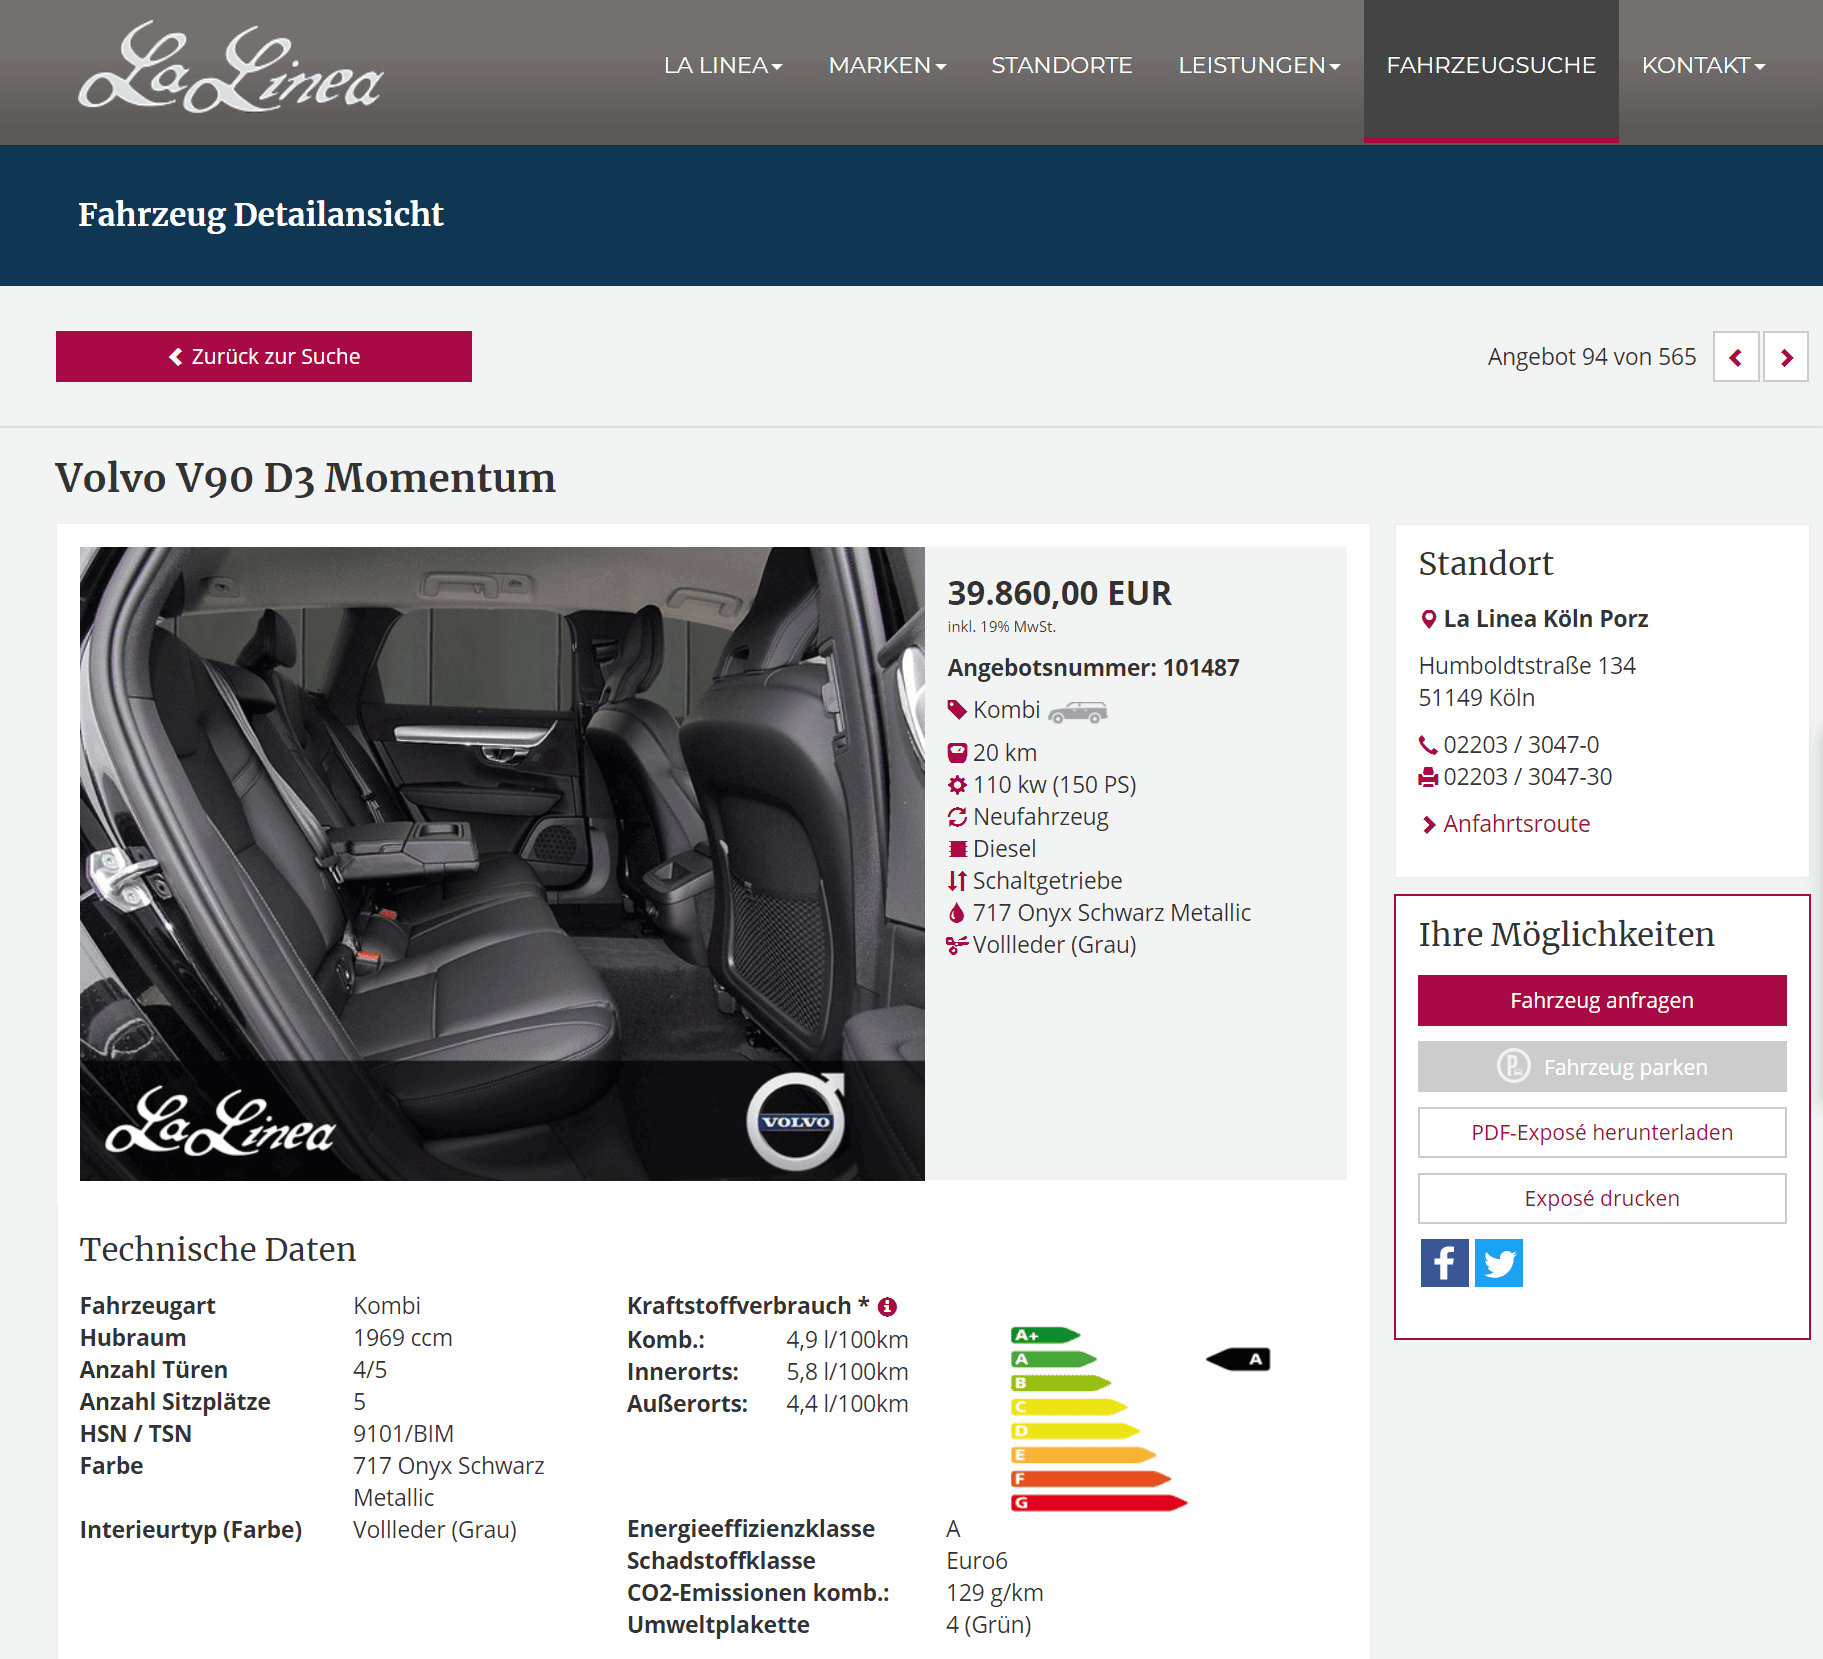Click the yellow D efficiency bar
The image size is (1823, 1659).
pyautogui.click(x=1075, y=1431)
